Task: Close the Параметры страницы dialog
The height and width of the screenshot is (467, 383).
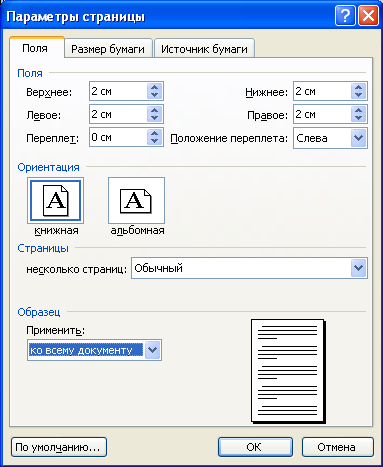Action: pos(368,16)
